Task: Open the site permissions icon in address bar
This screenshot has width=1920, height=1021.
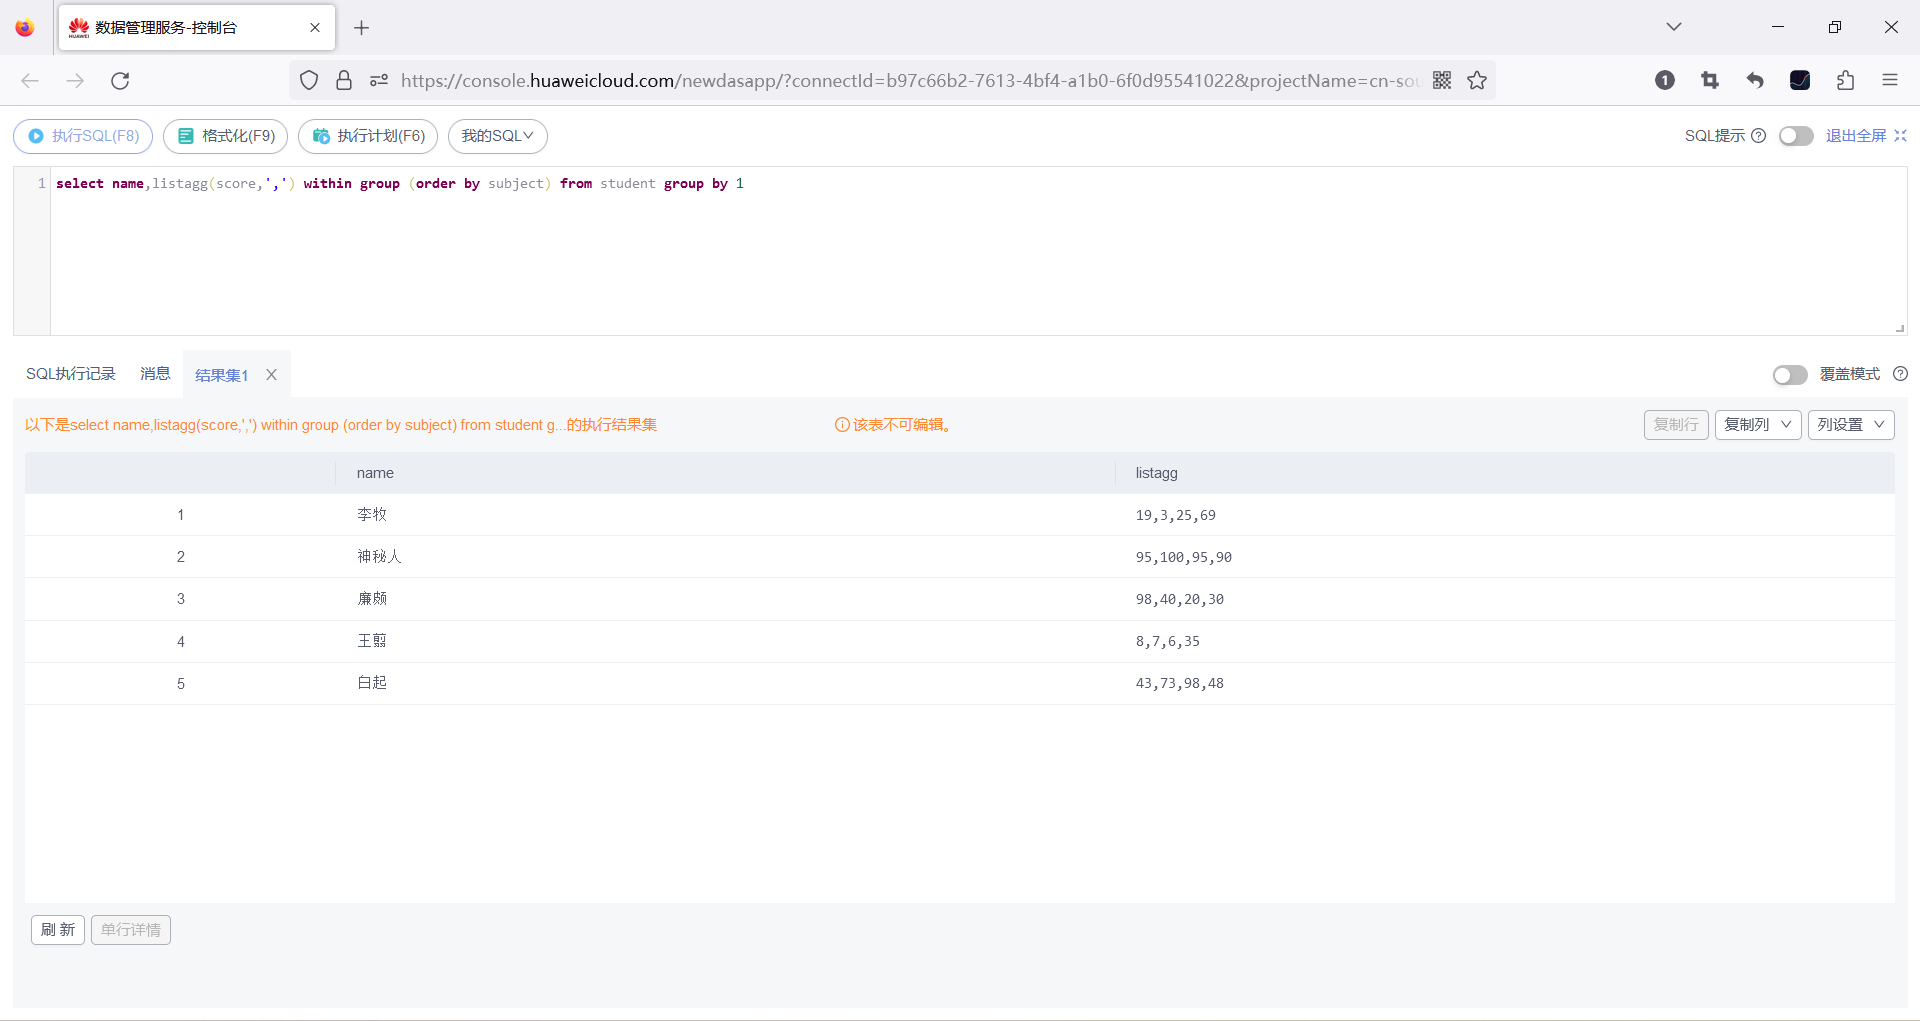Action: [379, 81]
